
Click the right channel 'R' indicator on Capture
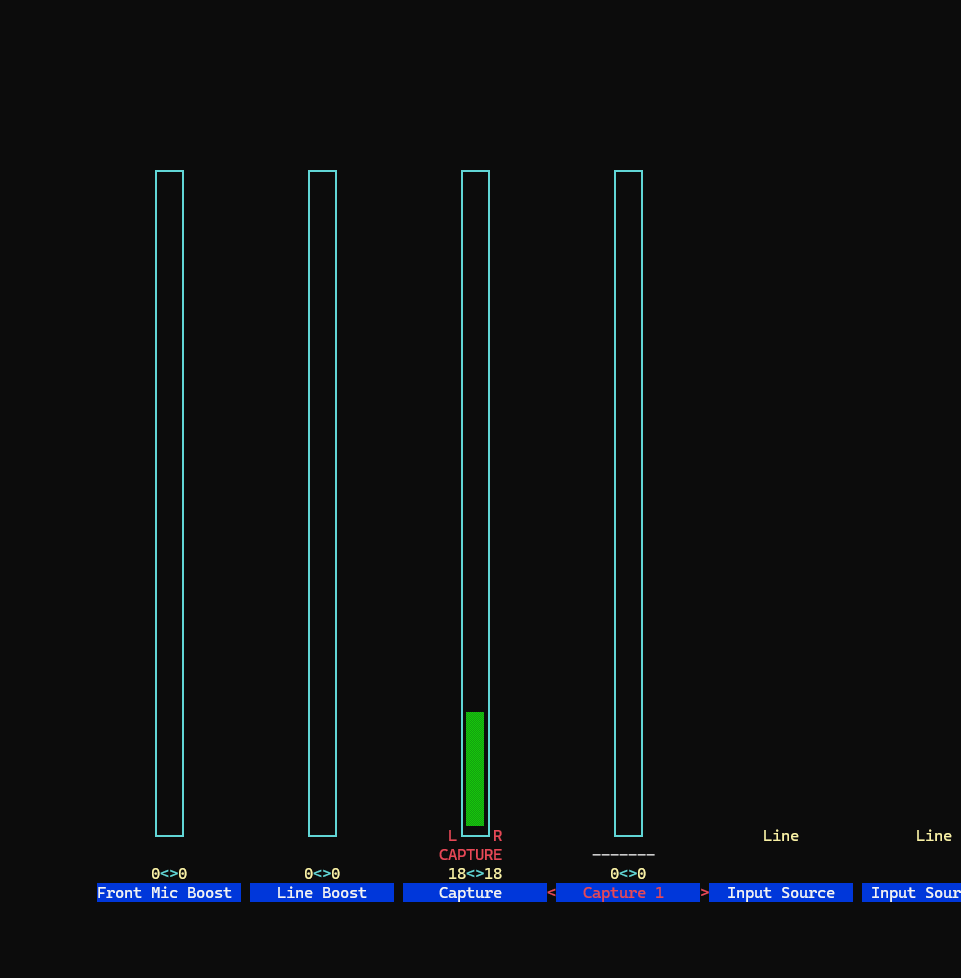(497, 835)
